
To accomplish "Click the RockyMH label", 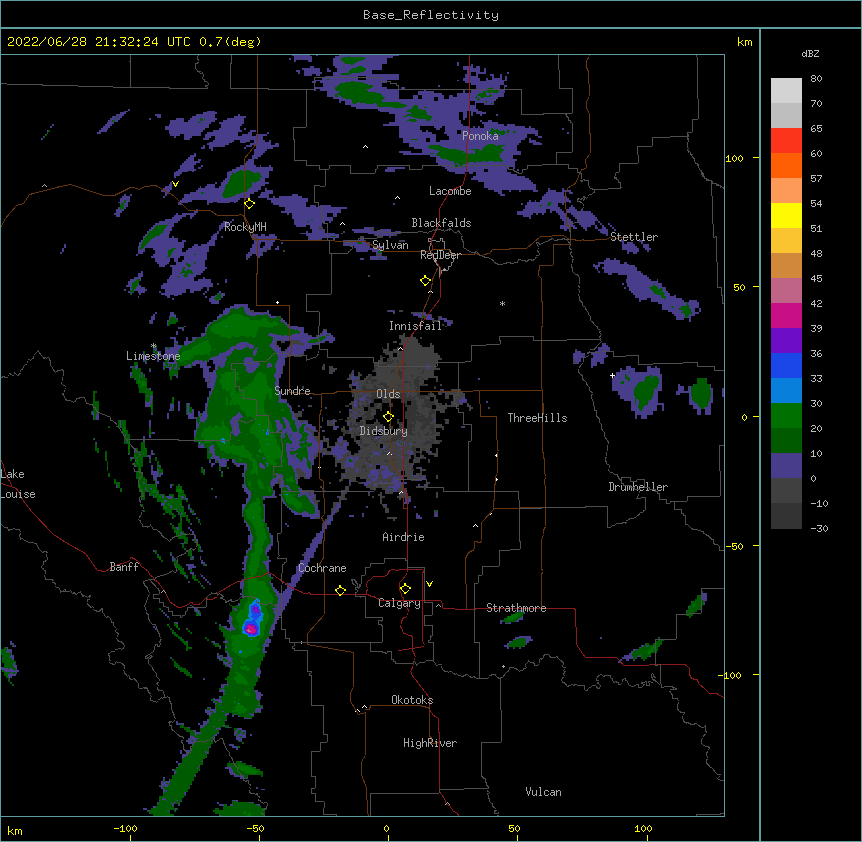I will point(245,227).
